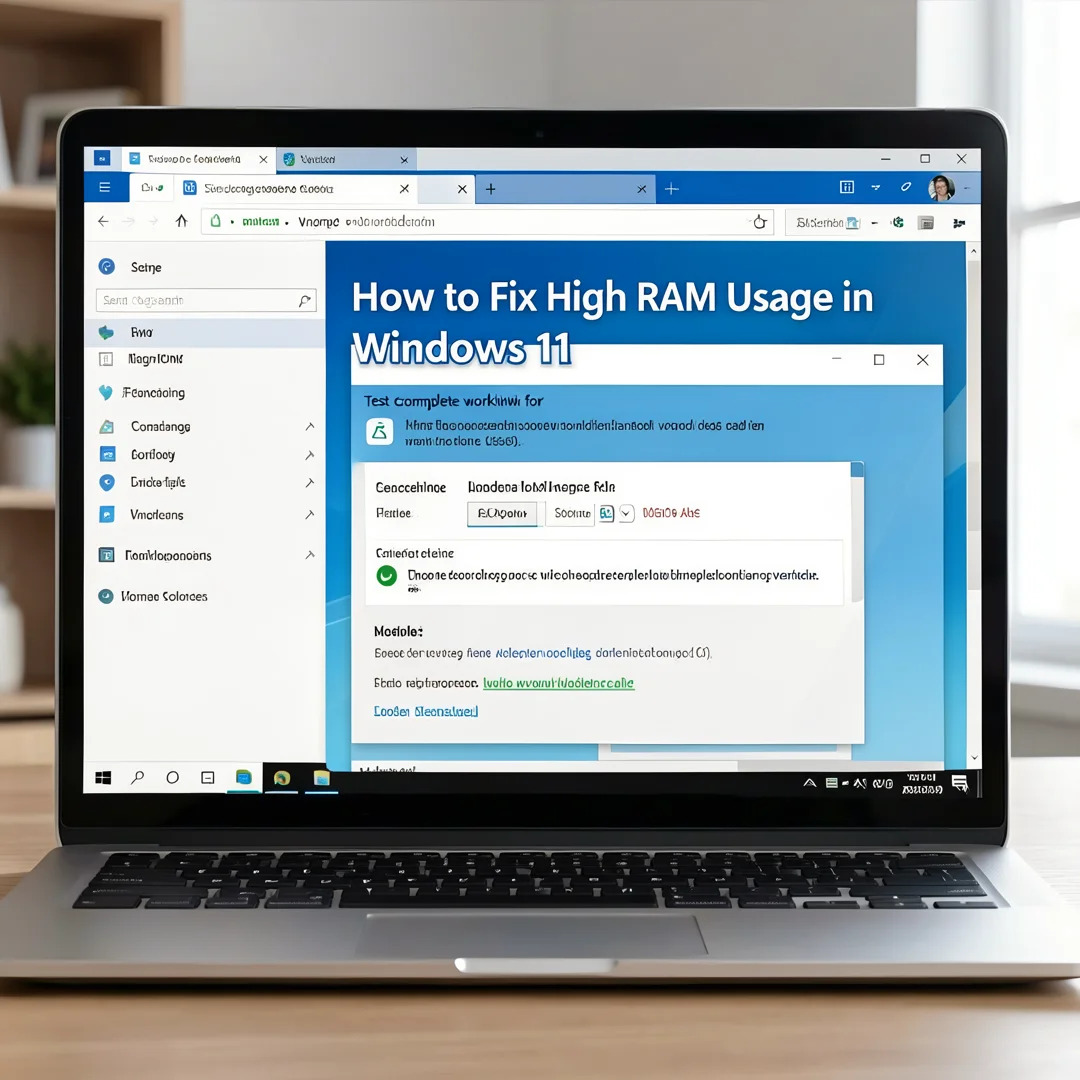Open the Looden Sleonsuued link

426,712
